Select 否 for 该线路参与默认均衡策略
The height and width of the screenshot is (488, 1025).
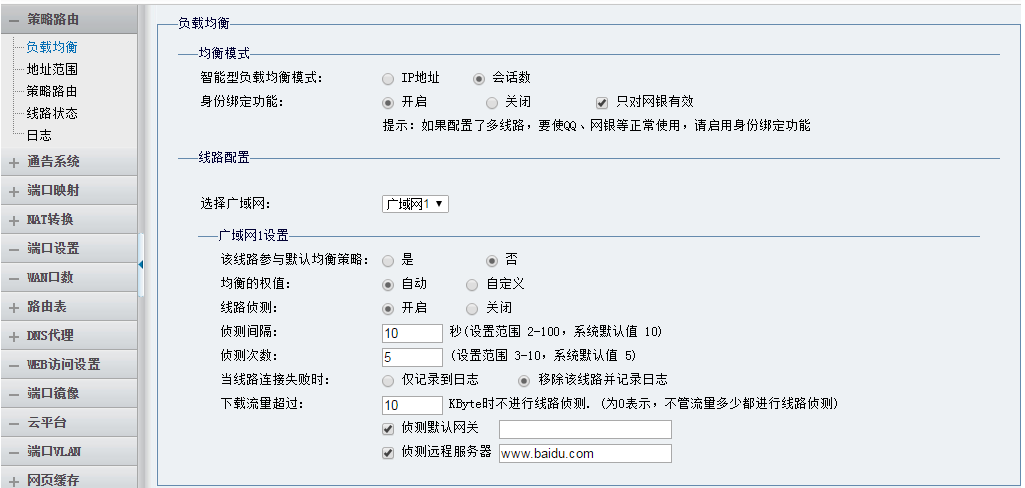tap(492, 261)
